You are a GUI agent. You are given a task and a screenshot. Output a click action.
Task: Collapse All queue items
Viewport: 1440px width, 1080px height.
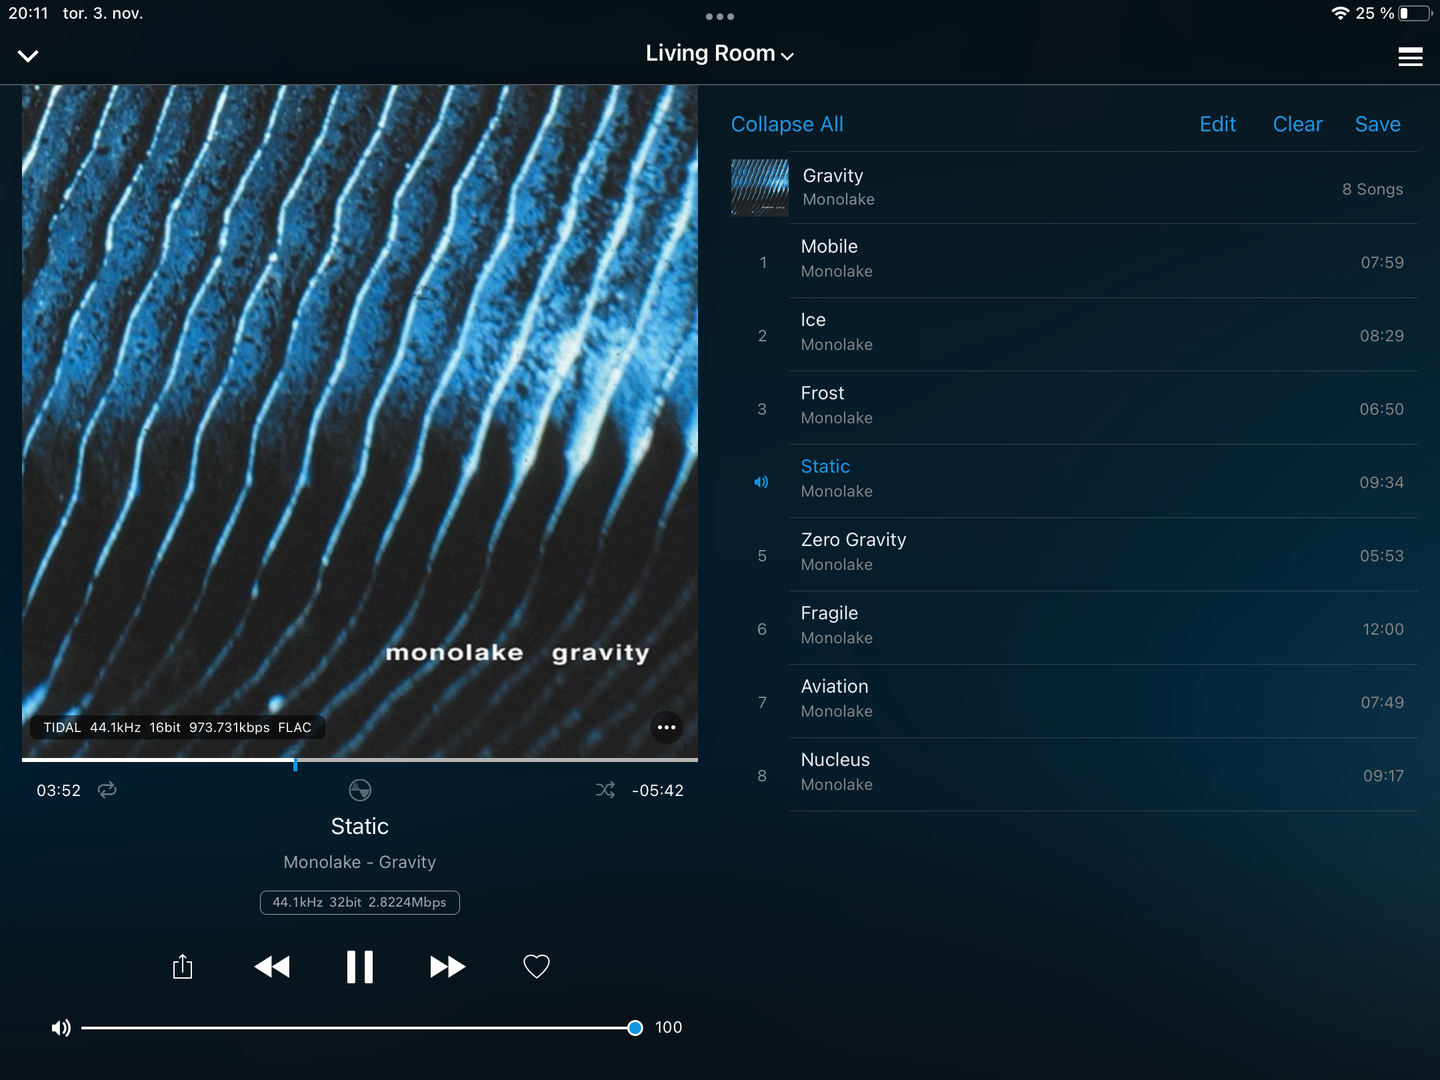787,124
